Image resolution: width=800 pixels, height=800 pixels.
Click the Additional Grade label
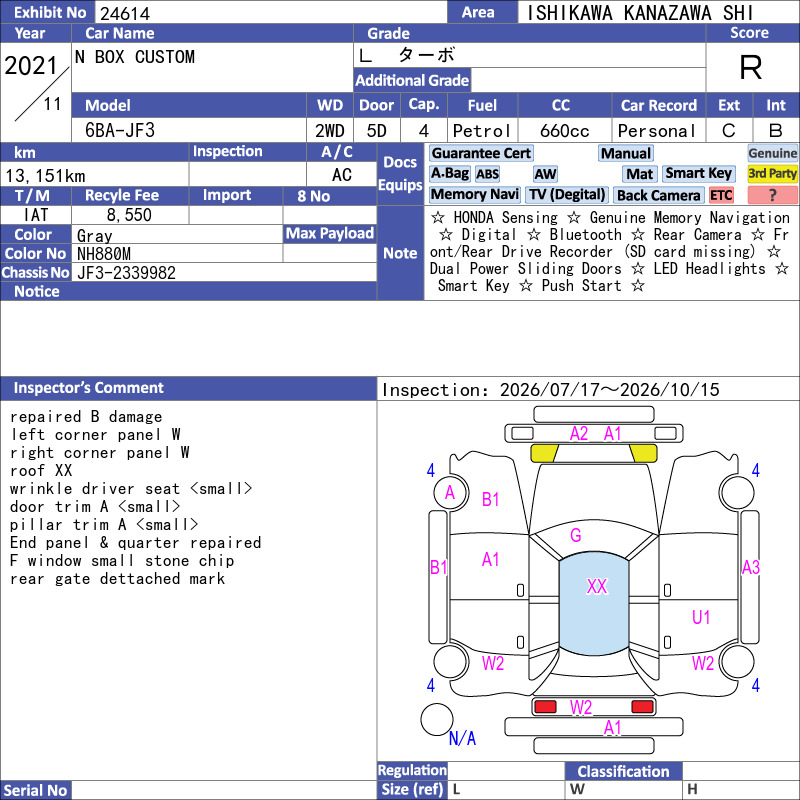coord(412,81)
